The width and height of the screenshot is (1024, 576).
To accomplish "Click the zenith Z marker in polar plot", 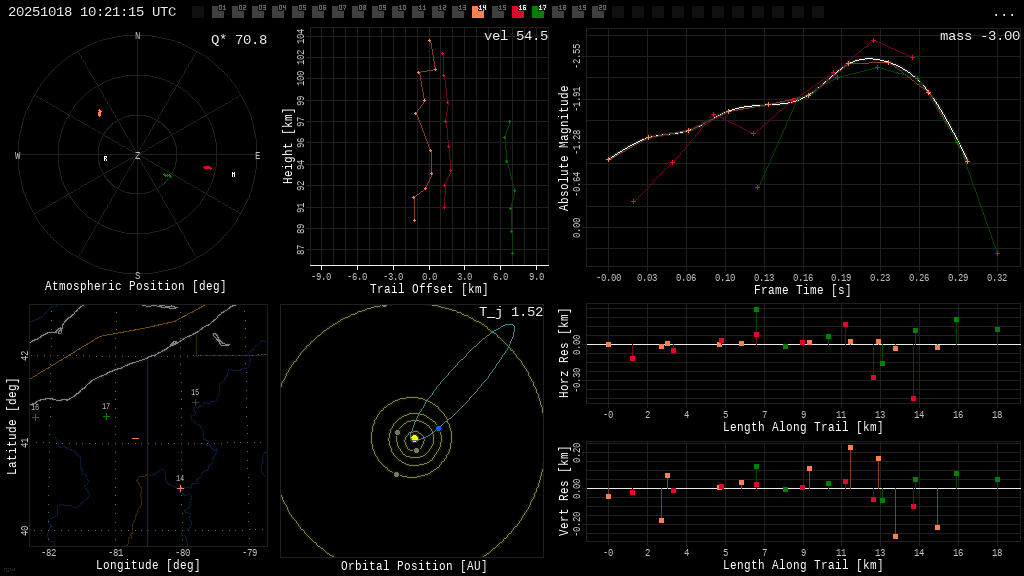I will (137, 156).
